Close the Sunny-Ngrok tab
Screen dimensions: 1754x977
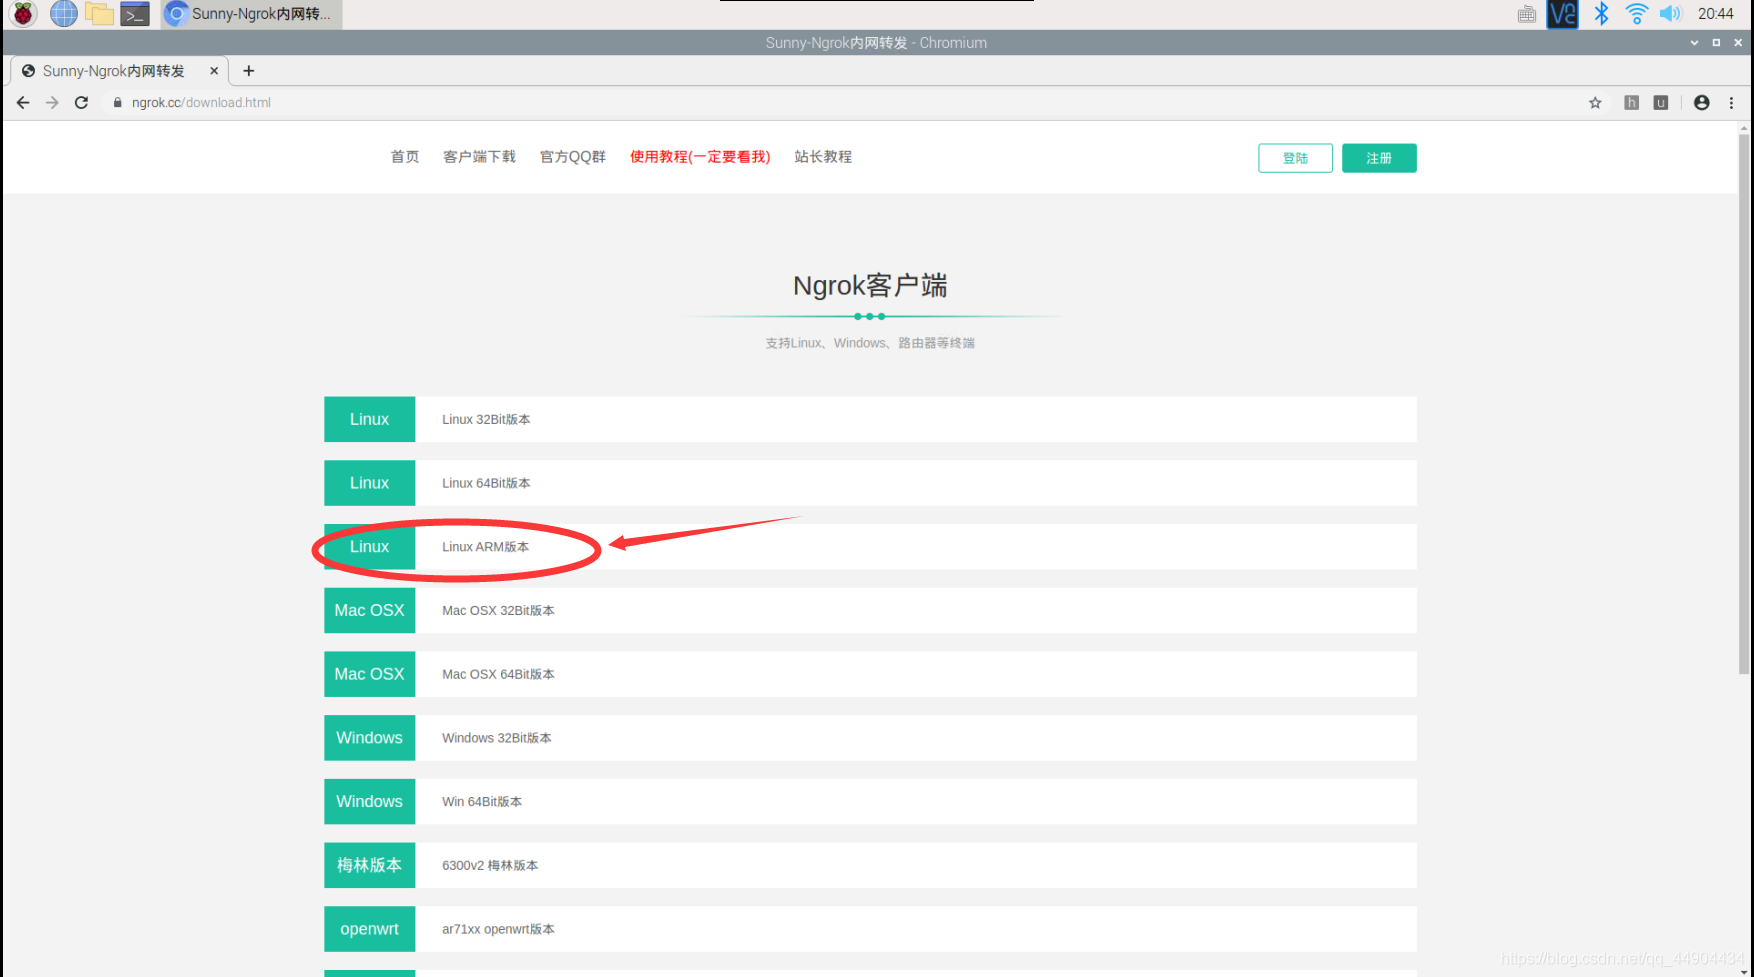pos(214,71)
